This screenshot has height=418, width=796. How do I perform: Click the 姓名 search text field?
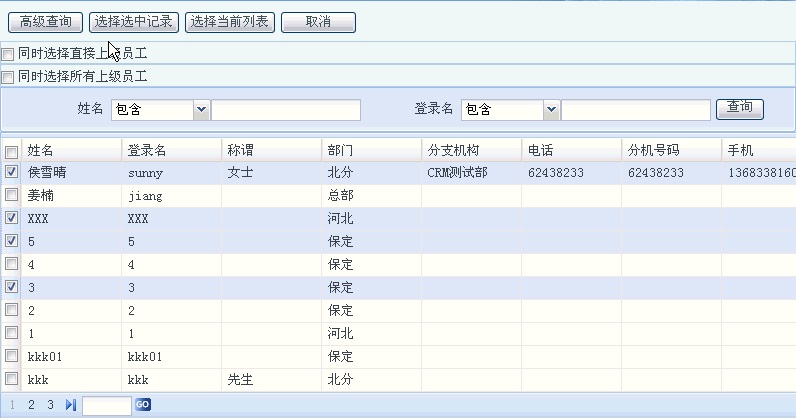click(285, 109)
